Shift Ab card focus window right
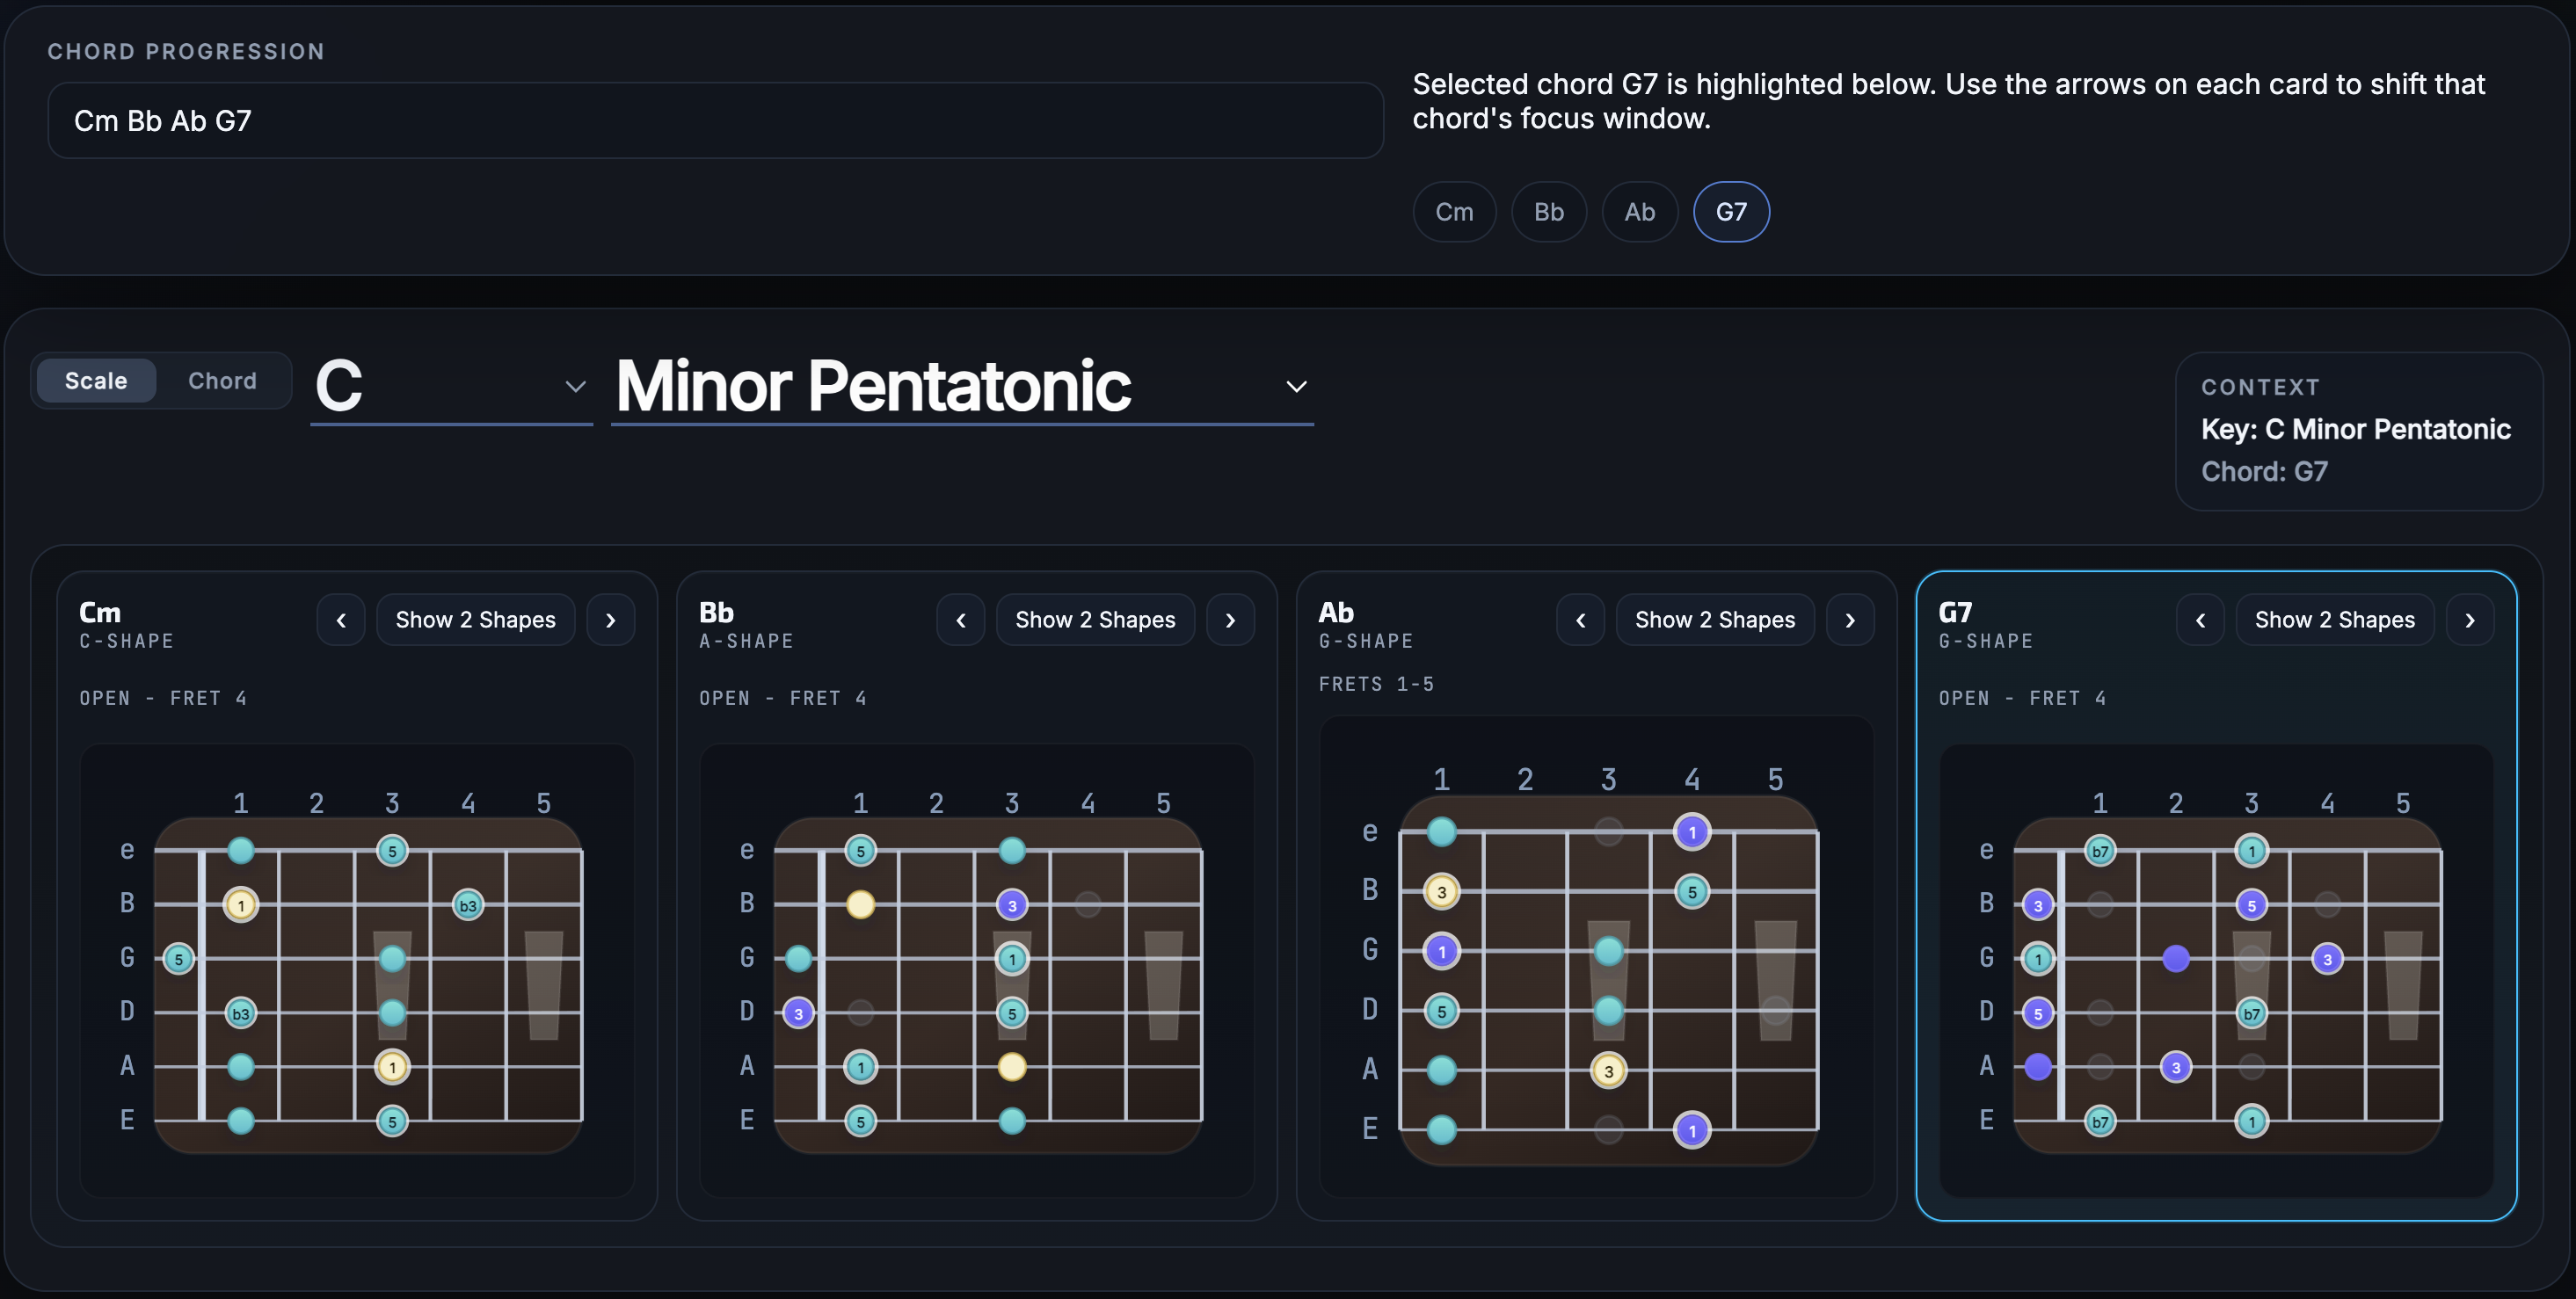This screenshot has width=2576, height=1299. pos(1850,620)
